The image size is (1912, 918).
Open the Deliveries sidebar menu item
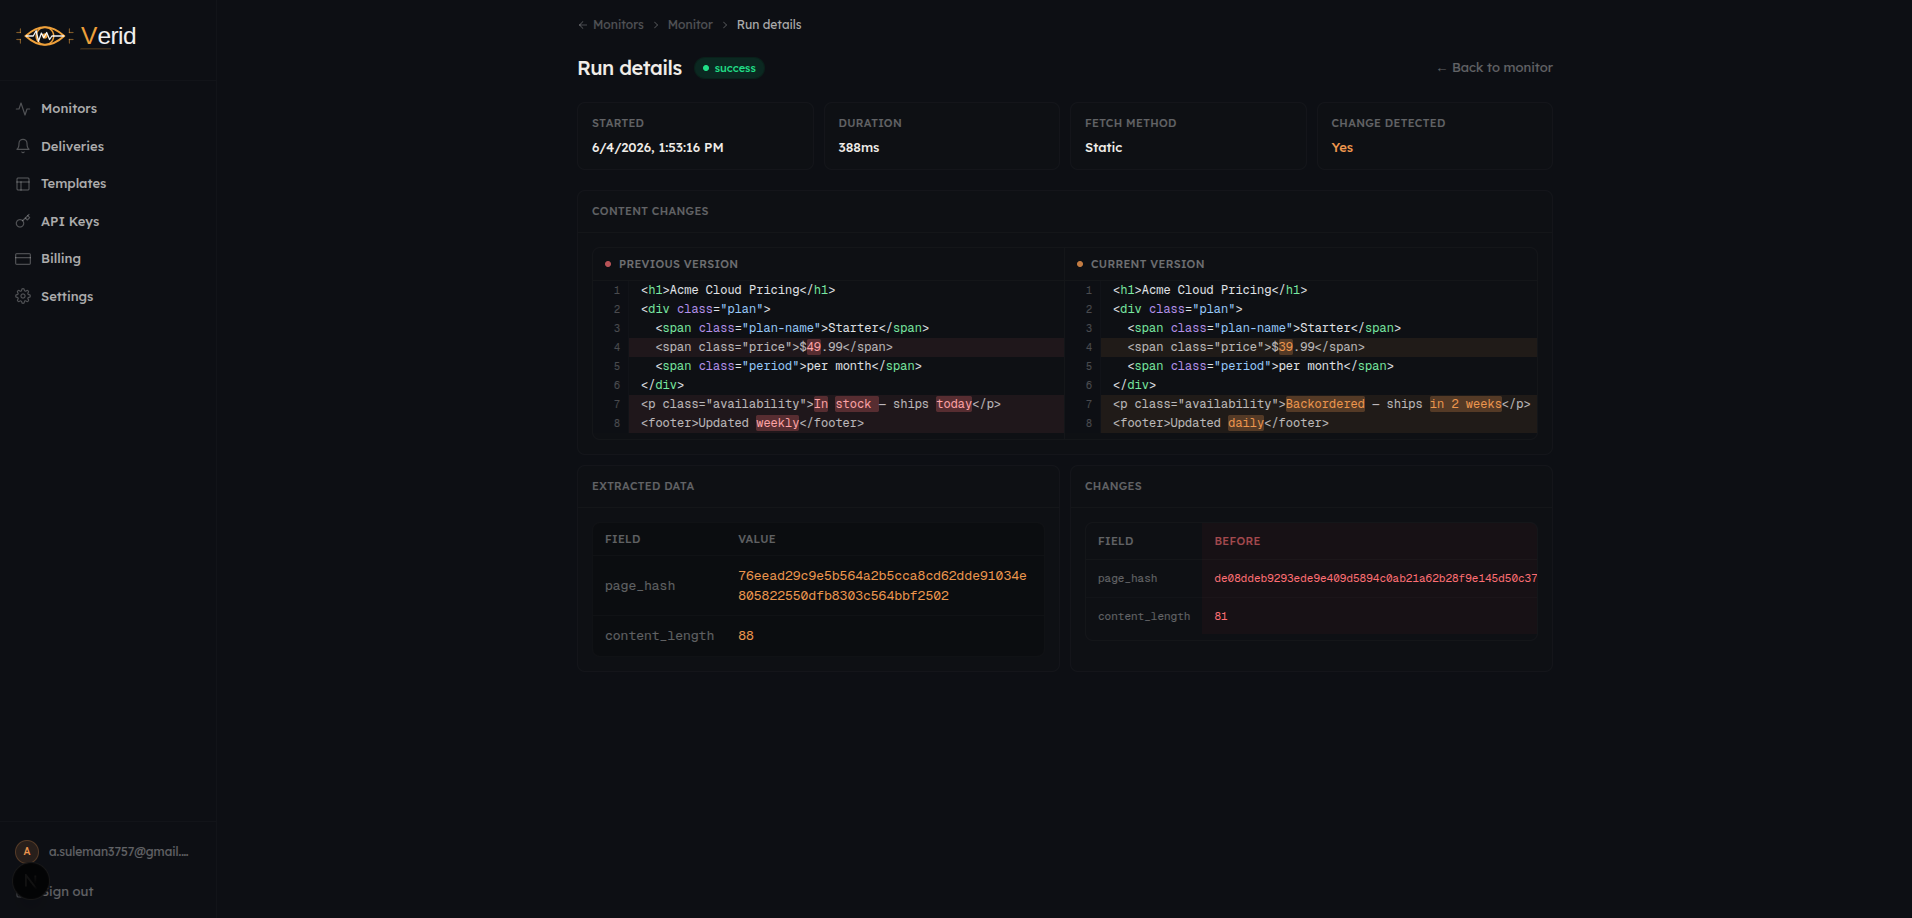[x=108, y=146]
